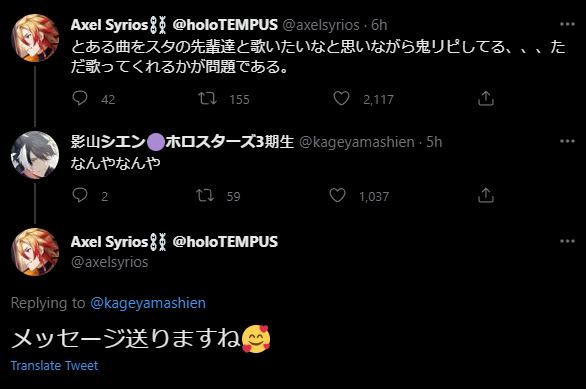586x389 pixels.
Task: Open the 影山シエン ホロスターズ3期生 display name
Action: [x=182, y=142]
